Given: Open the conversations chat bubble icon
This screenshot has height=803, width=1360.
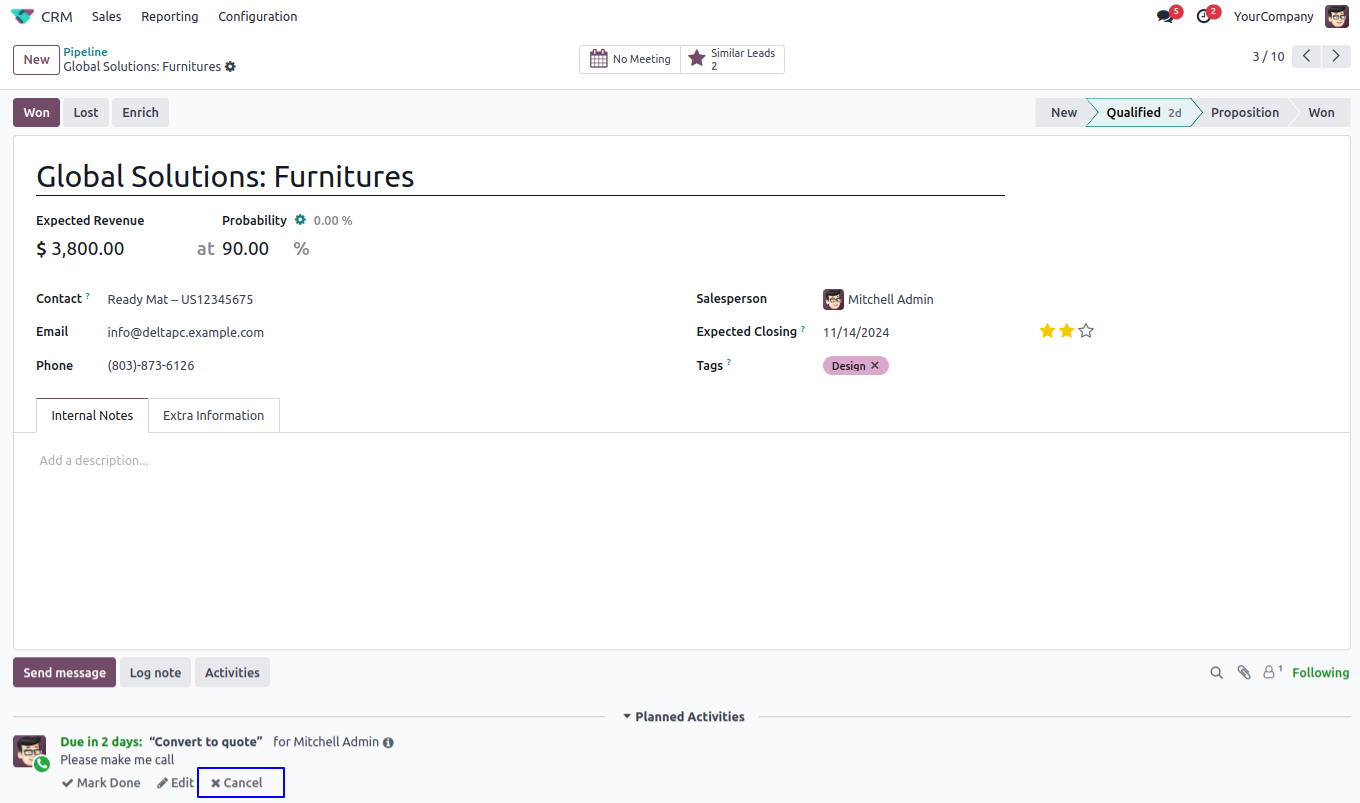Looking at the screenshot, I should pyautogui.click(x=1165, y=17).
